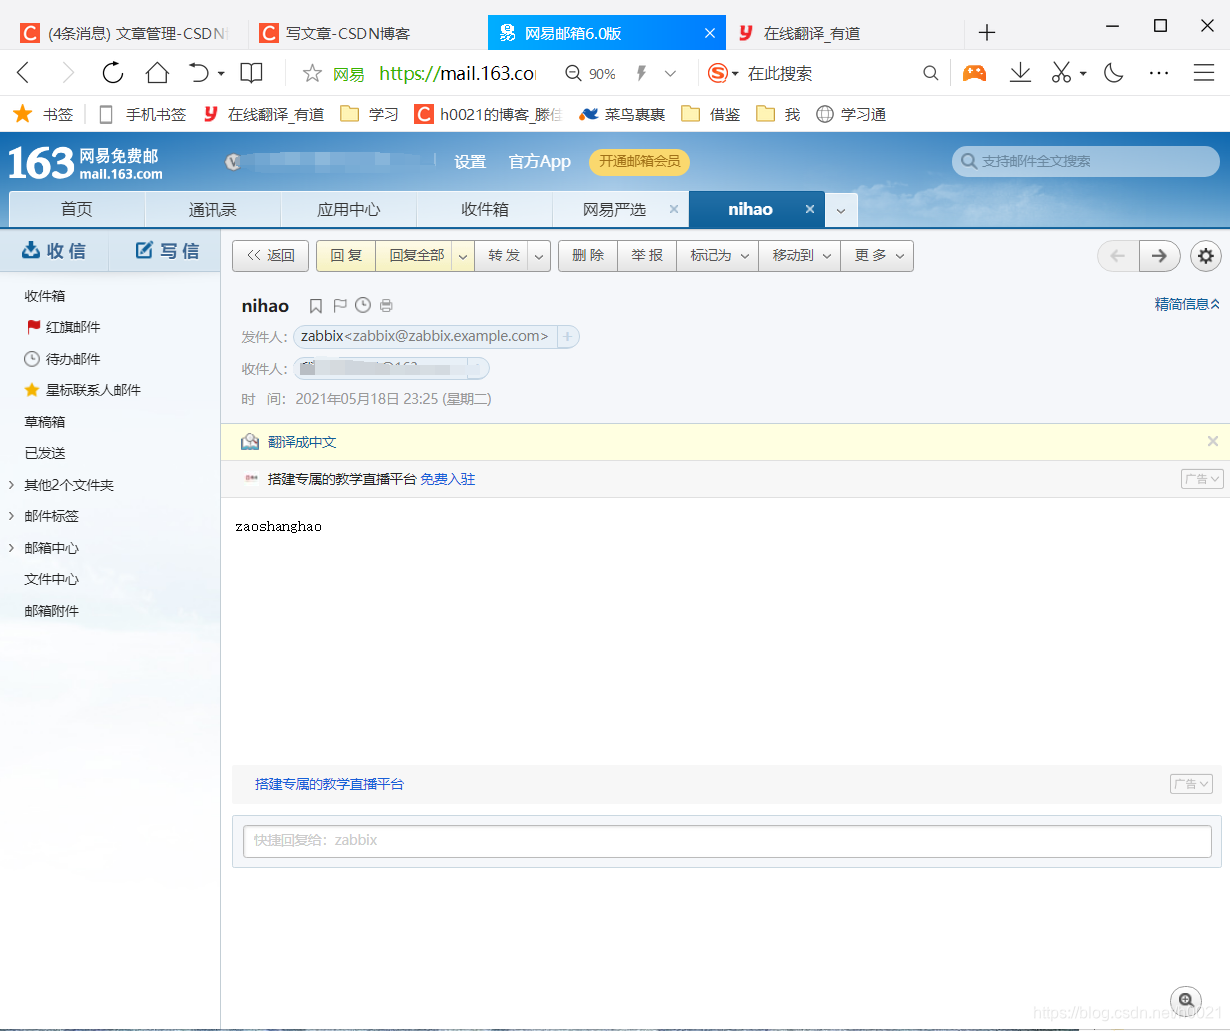
Task: Add sender zabbix to contacts plus
Action: tap(567, 337)
